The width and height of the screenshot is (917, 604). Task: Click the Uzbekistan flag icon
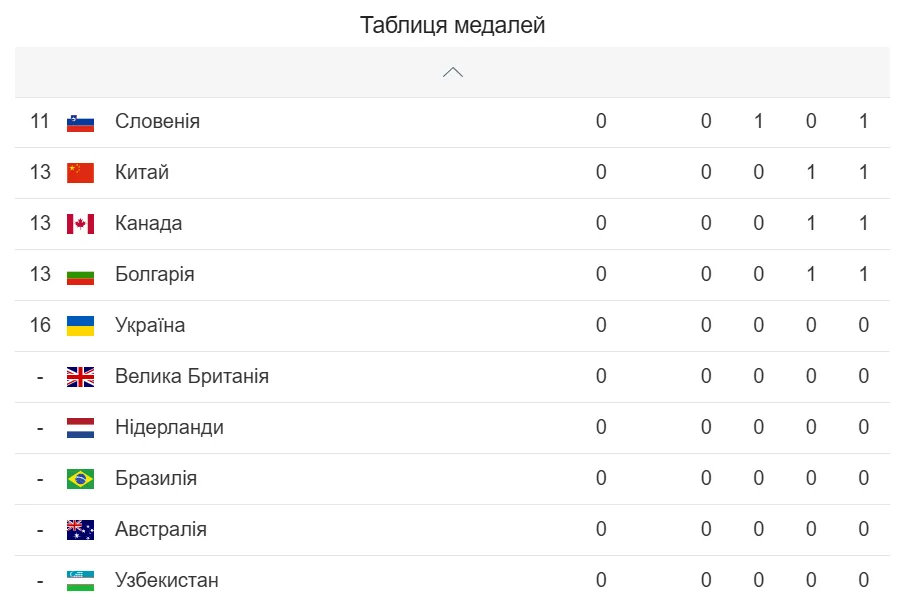click(80, 581)
